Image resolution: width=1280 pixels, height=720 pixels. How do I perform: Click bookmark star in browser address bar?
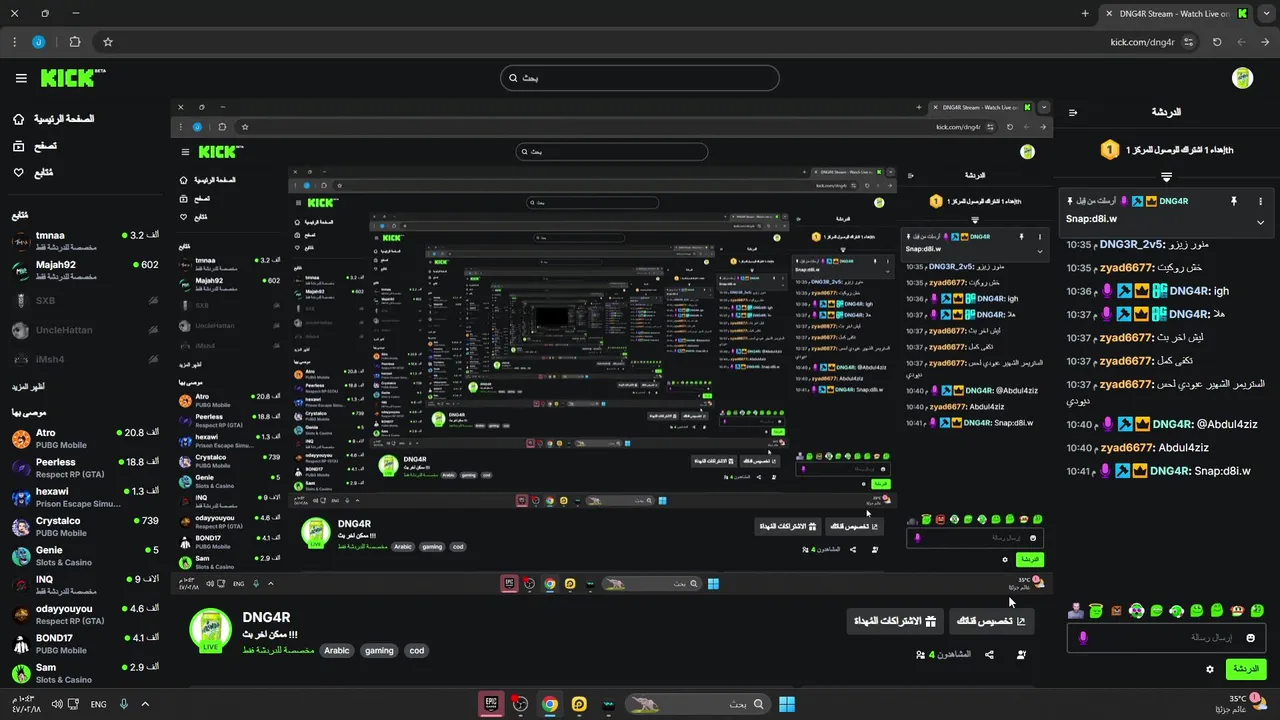click(108, 42)
